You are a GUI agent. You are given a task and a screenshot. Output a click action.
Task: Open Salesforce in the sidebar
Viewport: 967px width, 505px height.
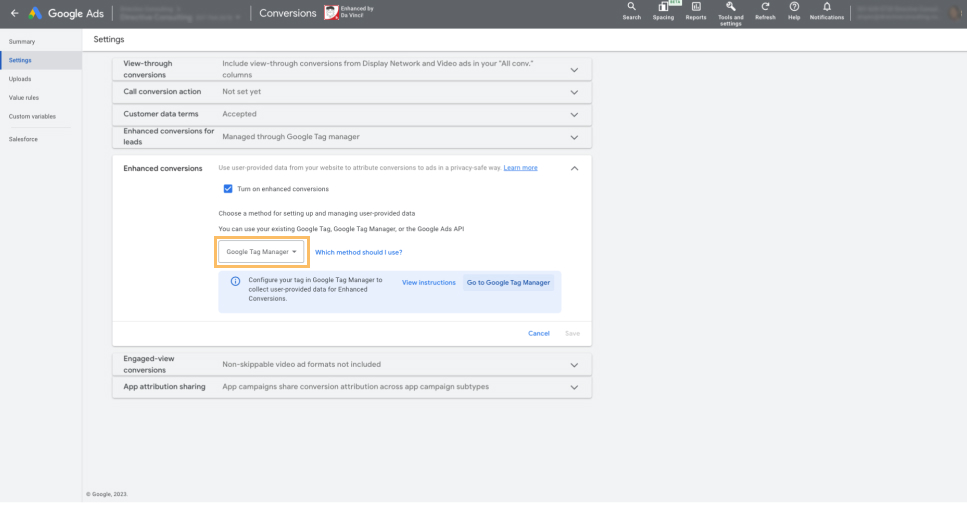click(x=23, y=139)
